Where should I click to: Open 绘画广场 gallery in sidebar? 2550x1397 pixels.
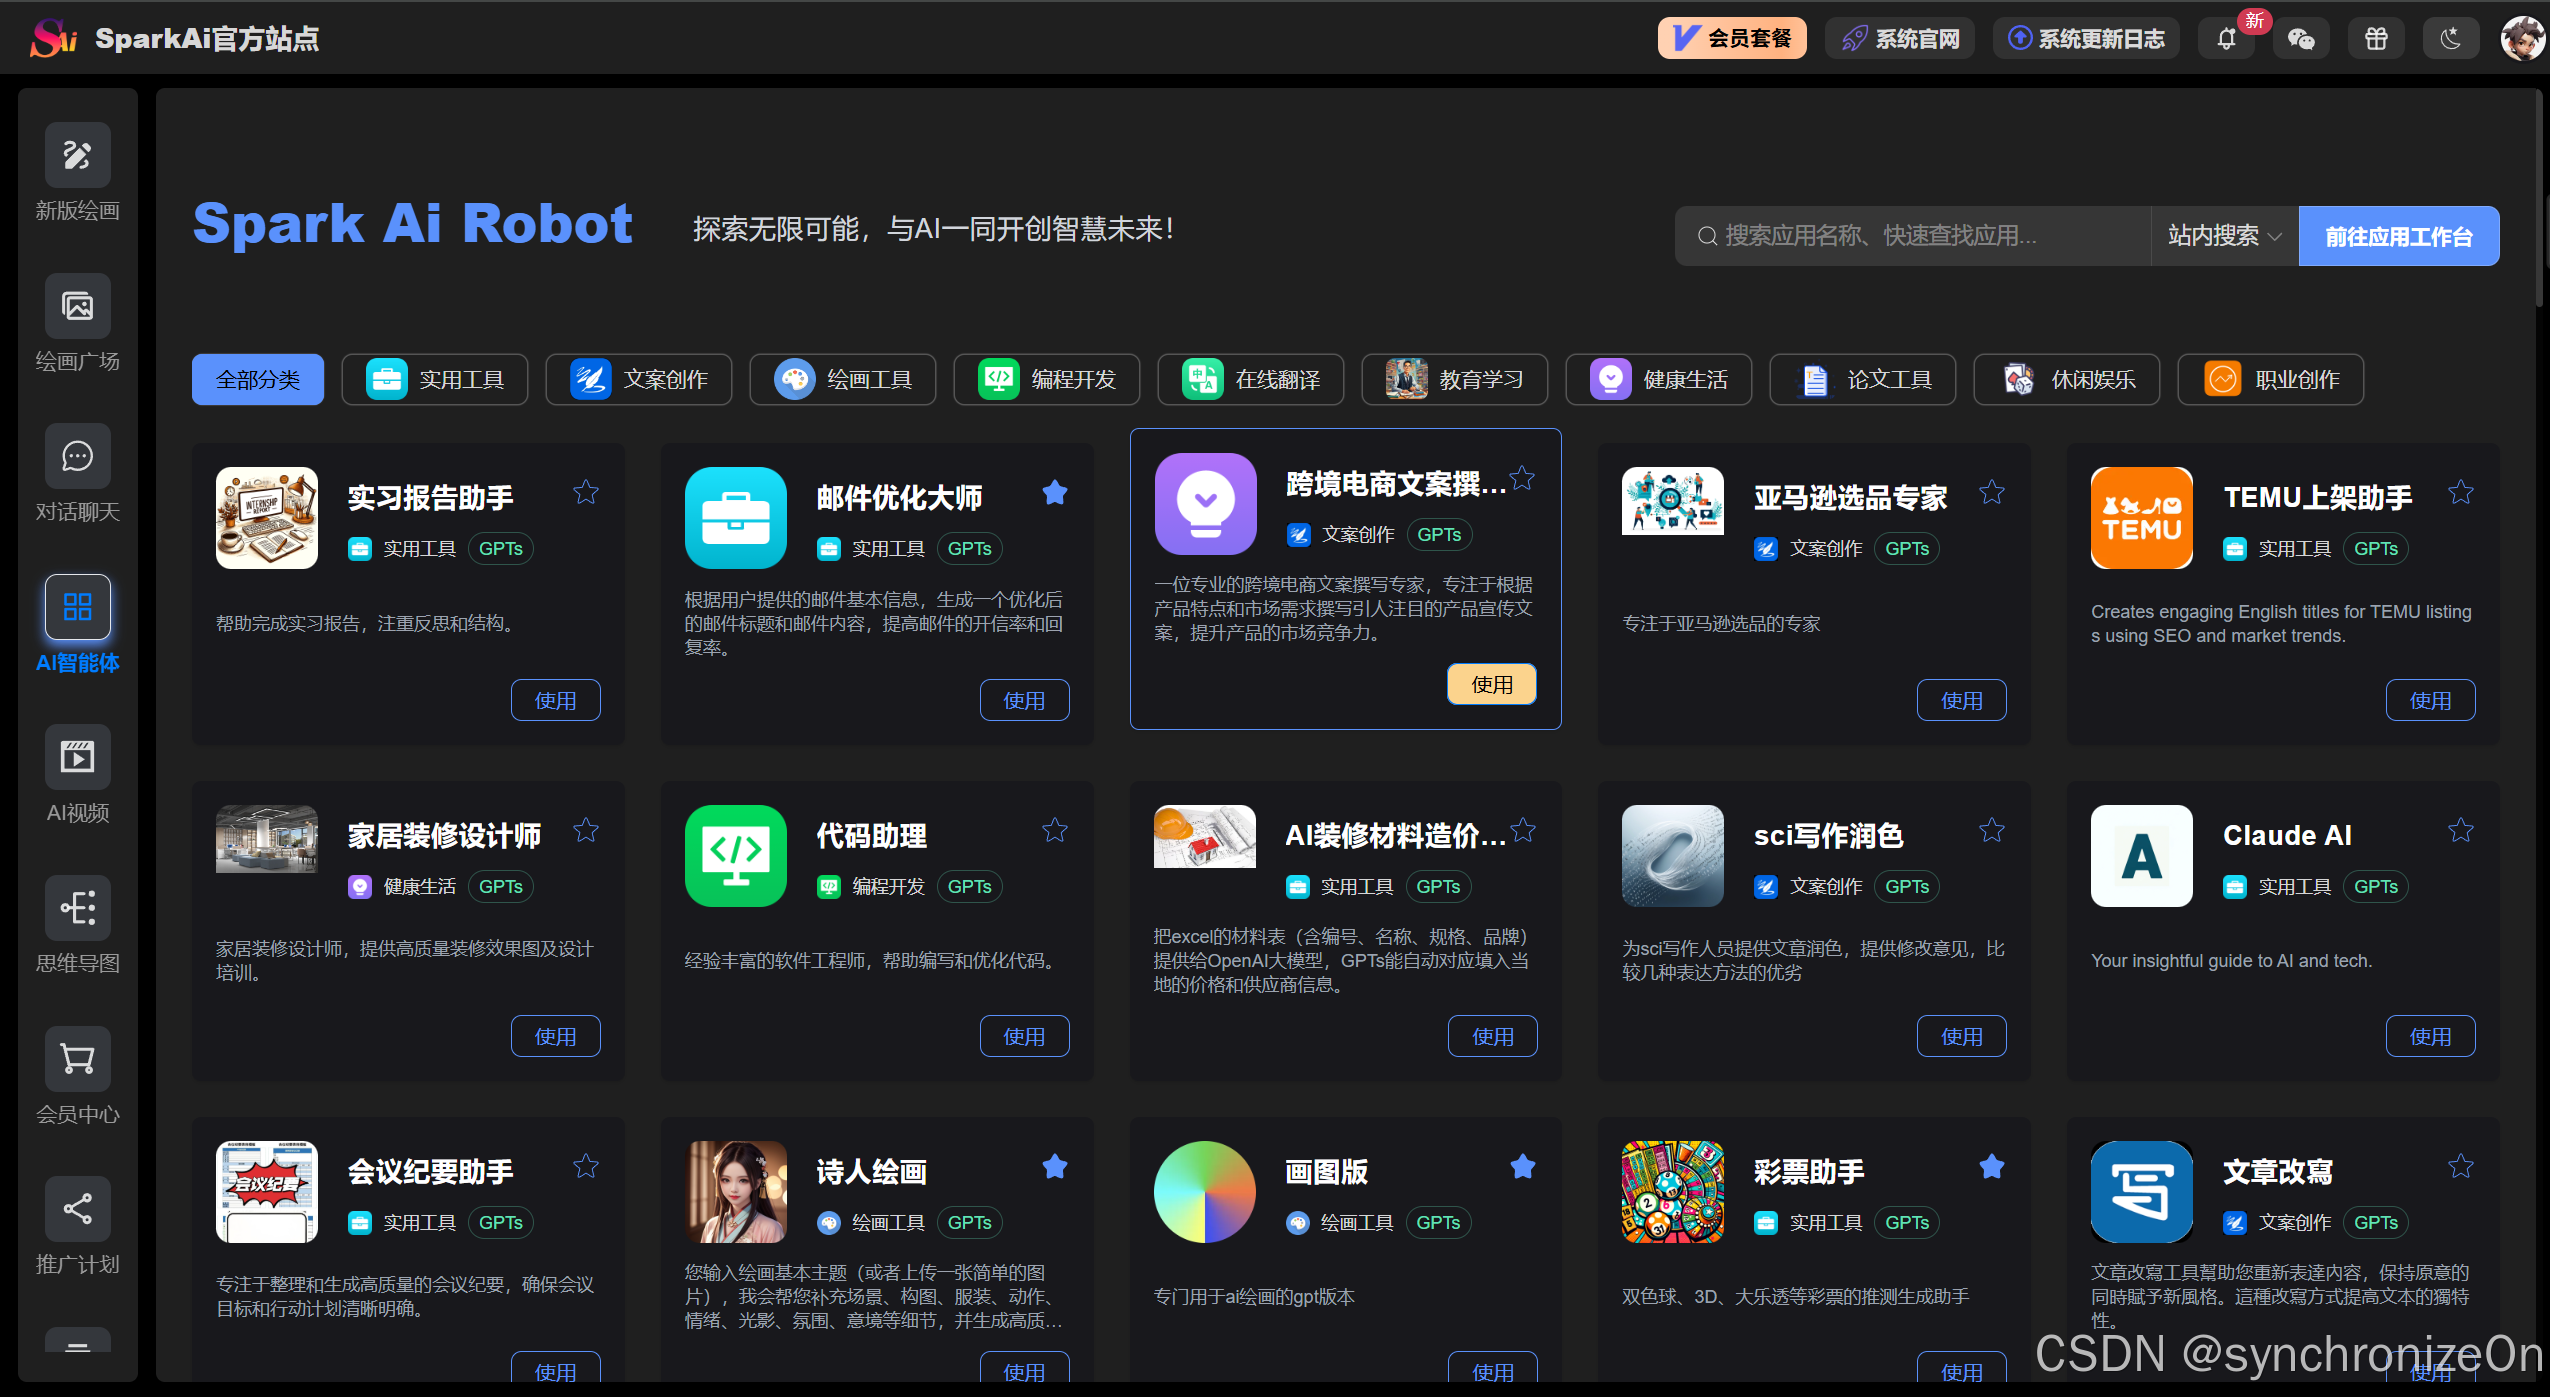[77, 306]
